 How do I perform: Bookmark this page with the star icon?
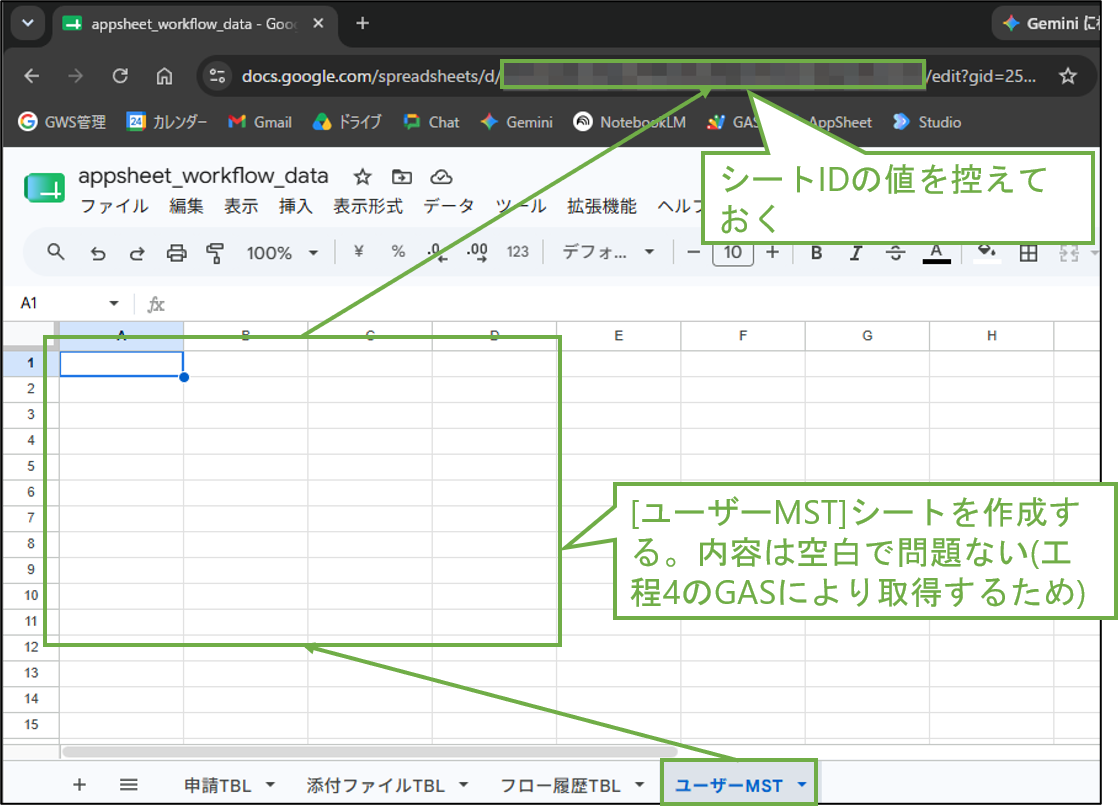(x=1067, y=76)
